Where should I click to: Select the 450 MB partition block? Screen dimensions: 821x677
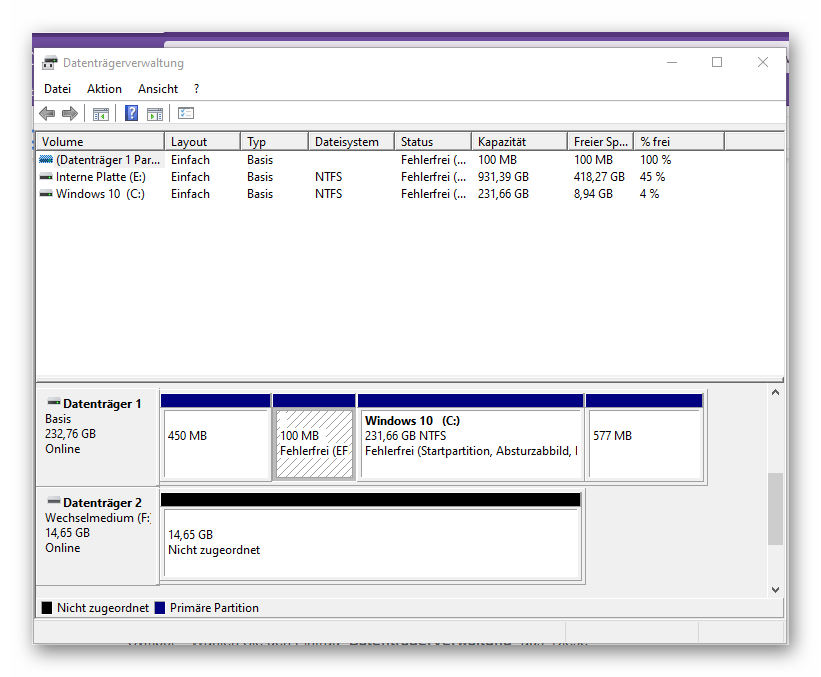tap(216, 437)
